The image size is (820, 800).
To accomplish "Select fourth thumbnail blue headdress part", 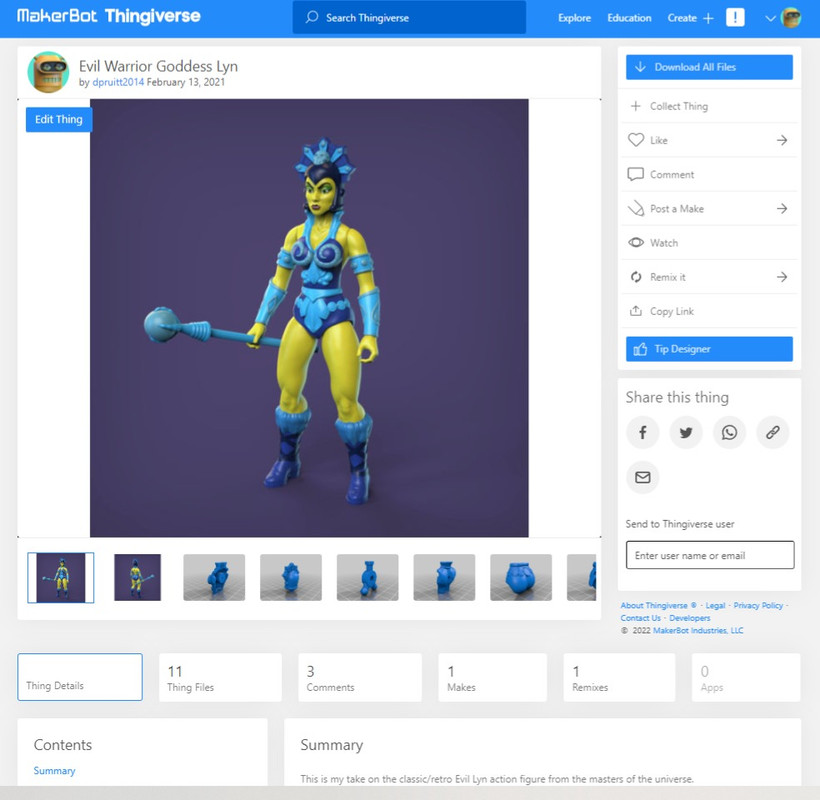I will 291,577.
